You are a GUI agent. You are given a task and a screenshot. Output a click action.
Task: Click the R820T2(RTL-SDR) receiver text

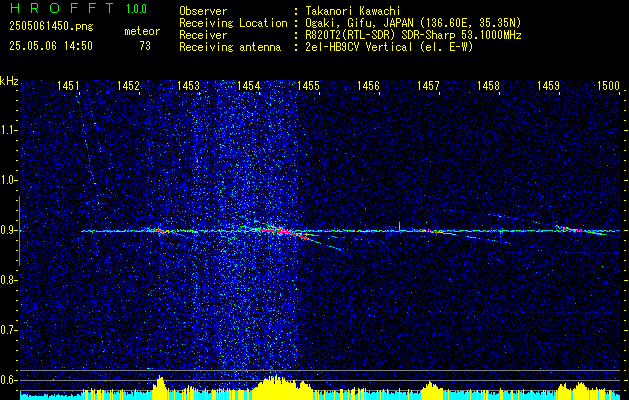pos(413,35)
